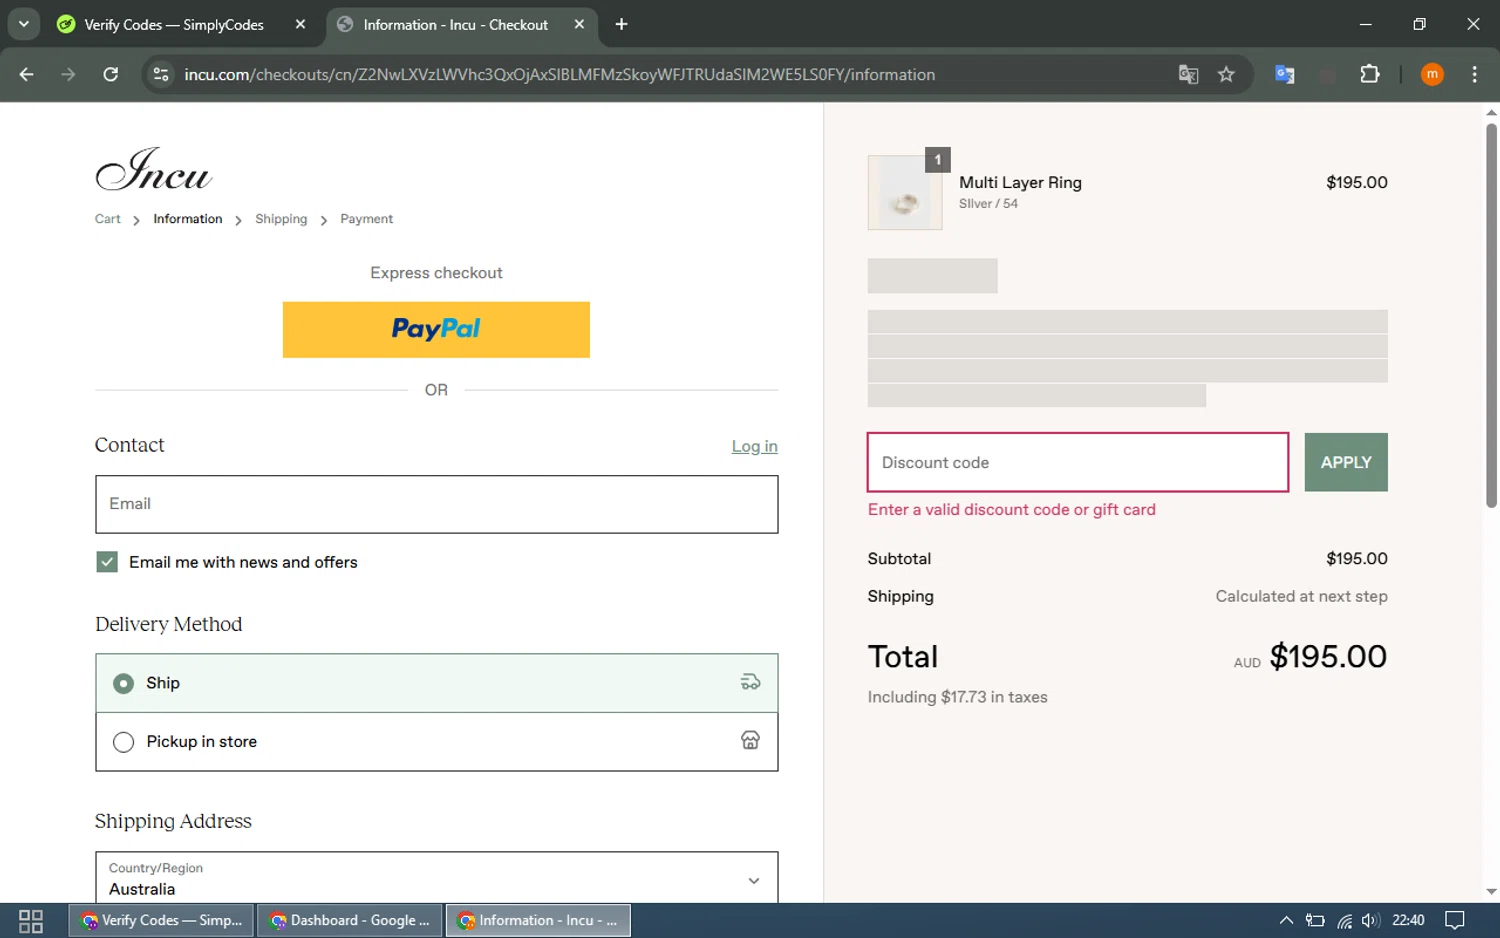The image size is (1500, 938).
Task: Go to Cart breadcrumb
Action: pos(107,219)
